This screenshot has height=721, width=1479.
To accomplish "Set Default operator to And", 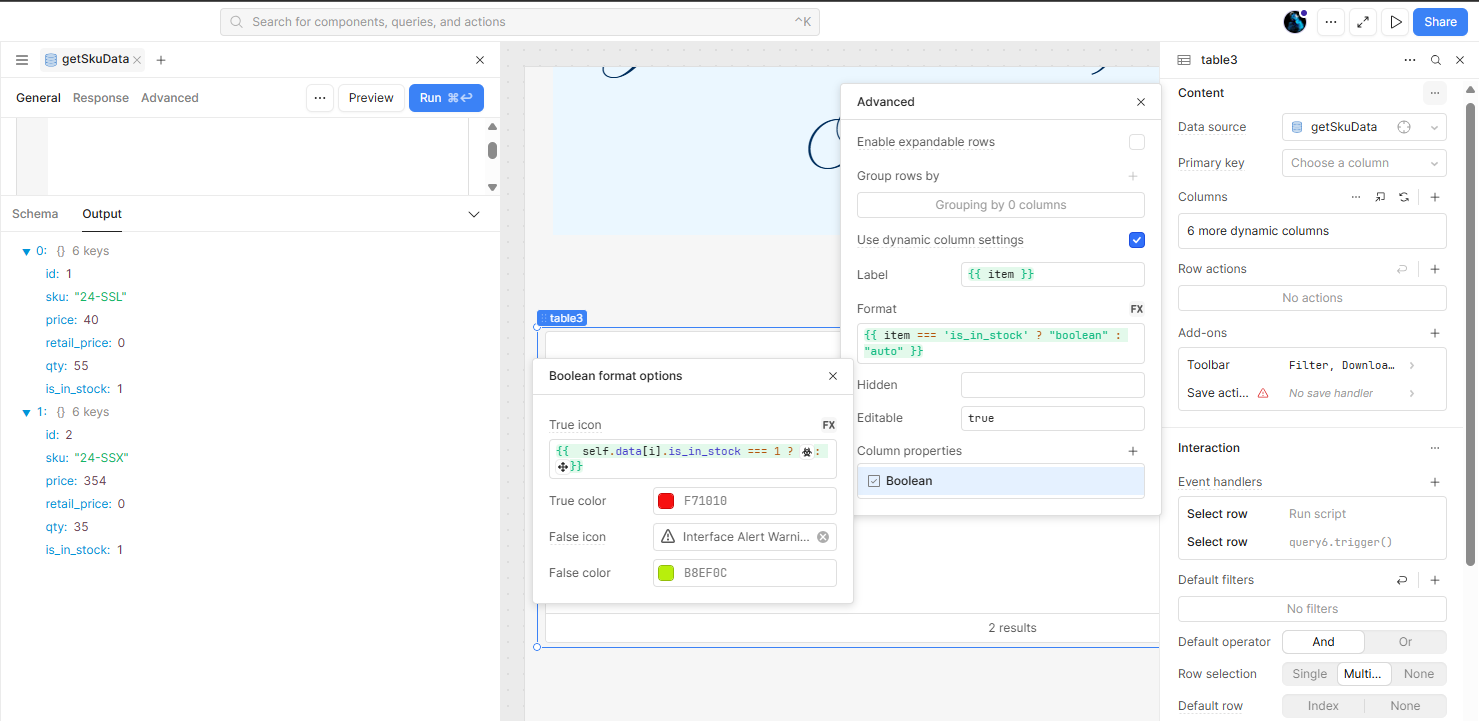I will tap(1323, 642).
